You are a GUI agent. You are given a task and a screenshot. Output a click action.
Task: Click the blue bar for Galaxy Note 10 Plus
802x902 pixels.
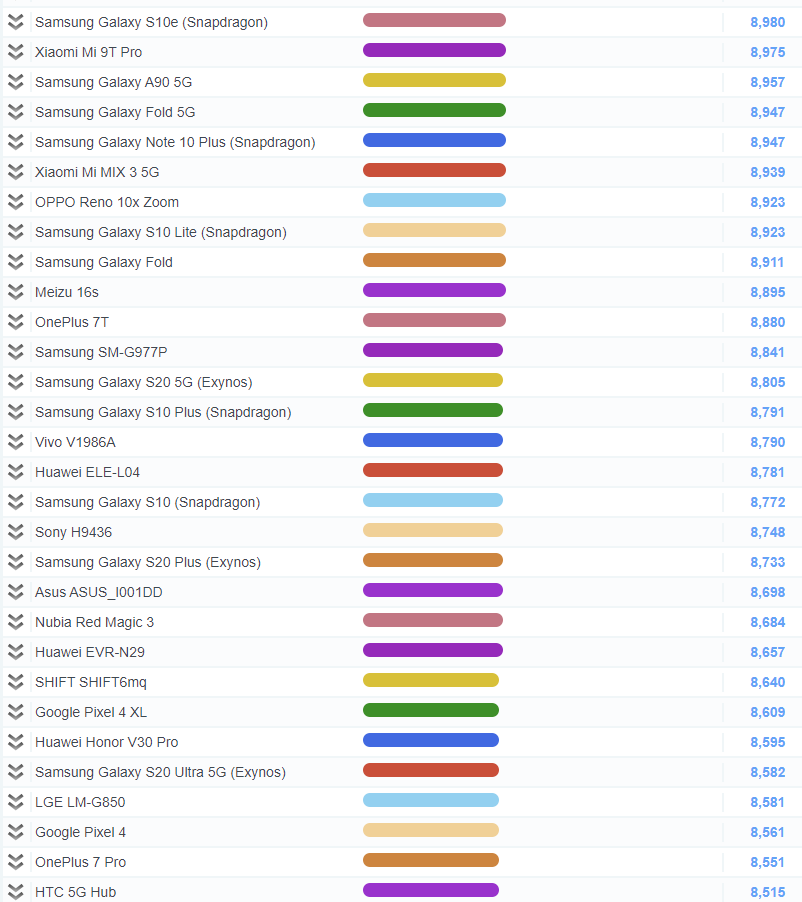434,140
